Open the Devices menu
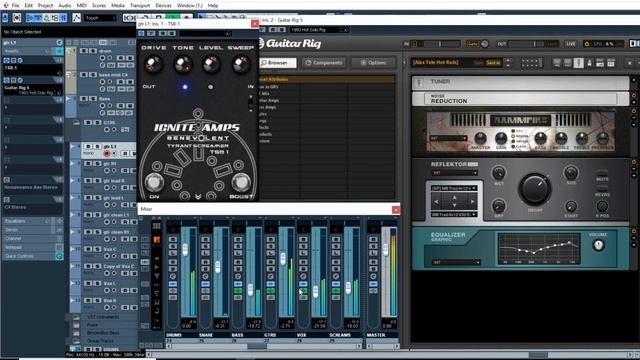The image size is (640, 360). coord(163,5)
